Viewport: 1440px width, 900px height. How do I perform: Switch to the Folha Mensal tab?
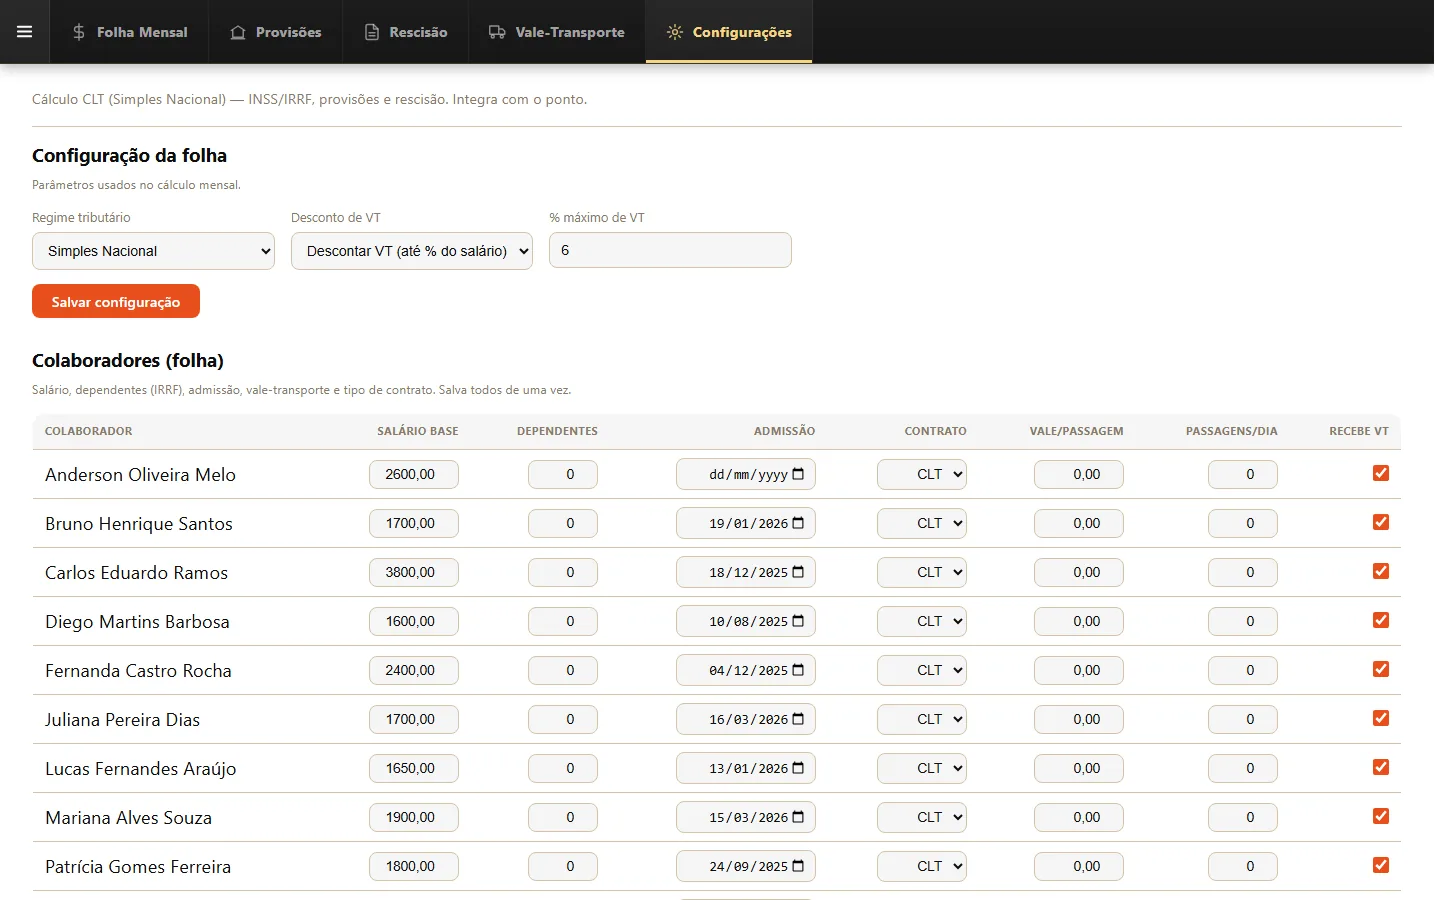pyautogui.click(x=130, y=32)
